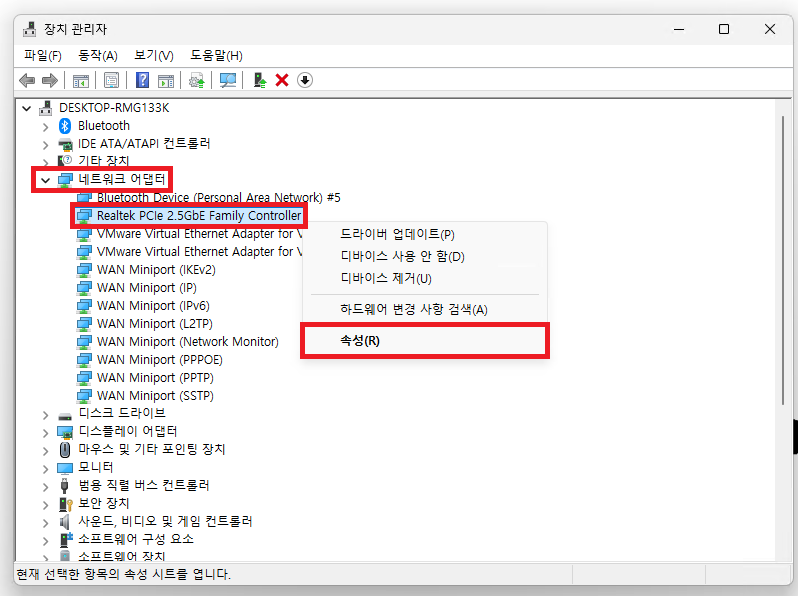The width and height of the screenshot is (798, 596).
Task: Uninstall device with the red X icon
Action: (282, 80)
